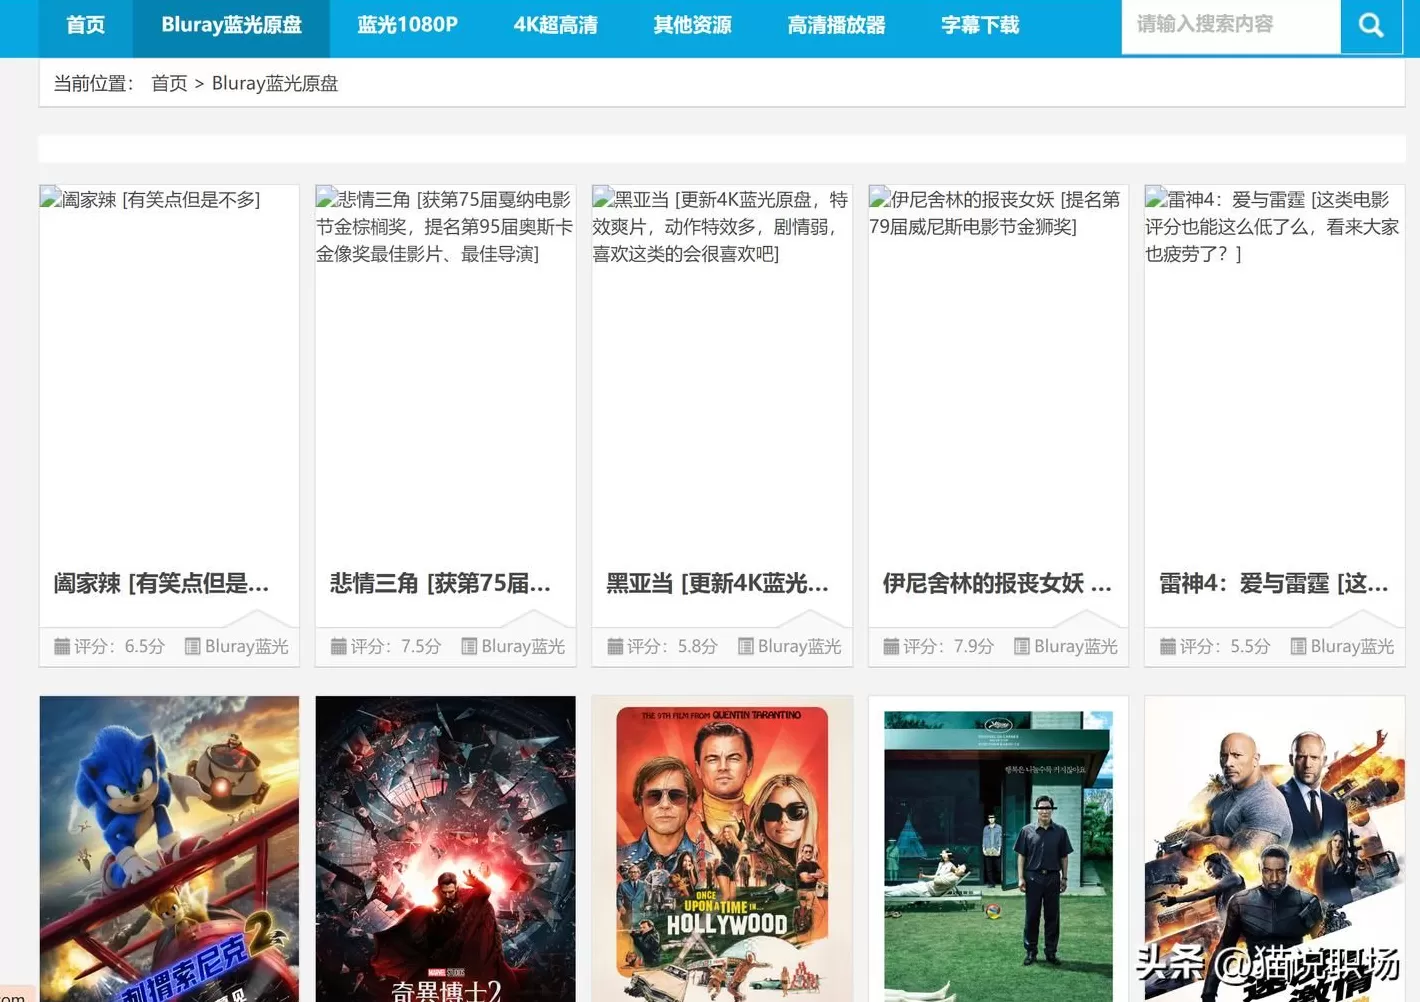Viewport: 1420px width, 1002px height.
Task: Click the magnifier search button
Action: (1371, 25)
